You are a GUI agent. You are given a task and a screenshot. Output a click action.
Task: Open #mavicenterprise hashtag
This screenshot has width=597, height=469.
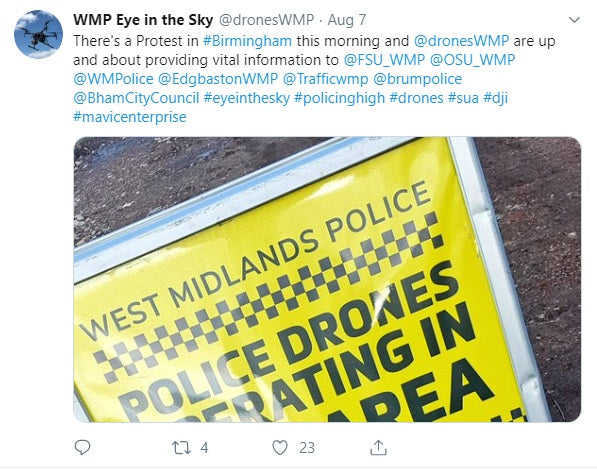click(x=130, y=117)
